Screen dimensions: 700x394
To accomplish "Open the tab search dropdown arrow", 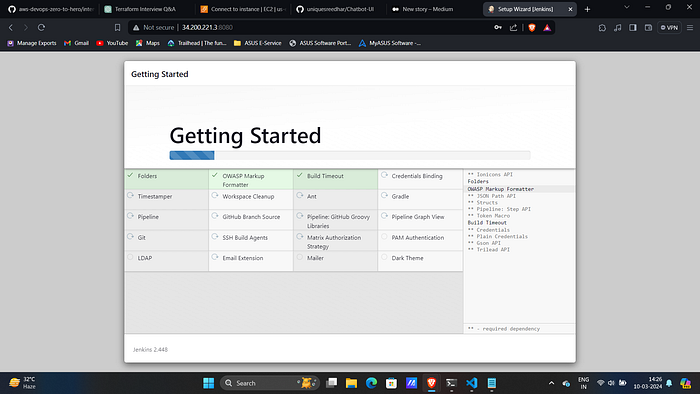I will (627, 7).
